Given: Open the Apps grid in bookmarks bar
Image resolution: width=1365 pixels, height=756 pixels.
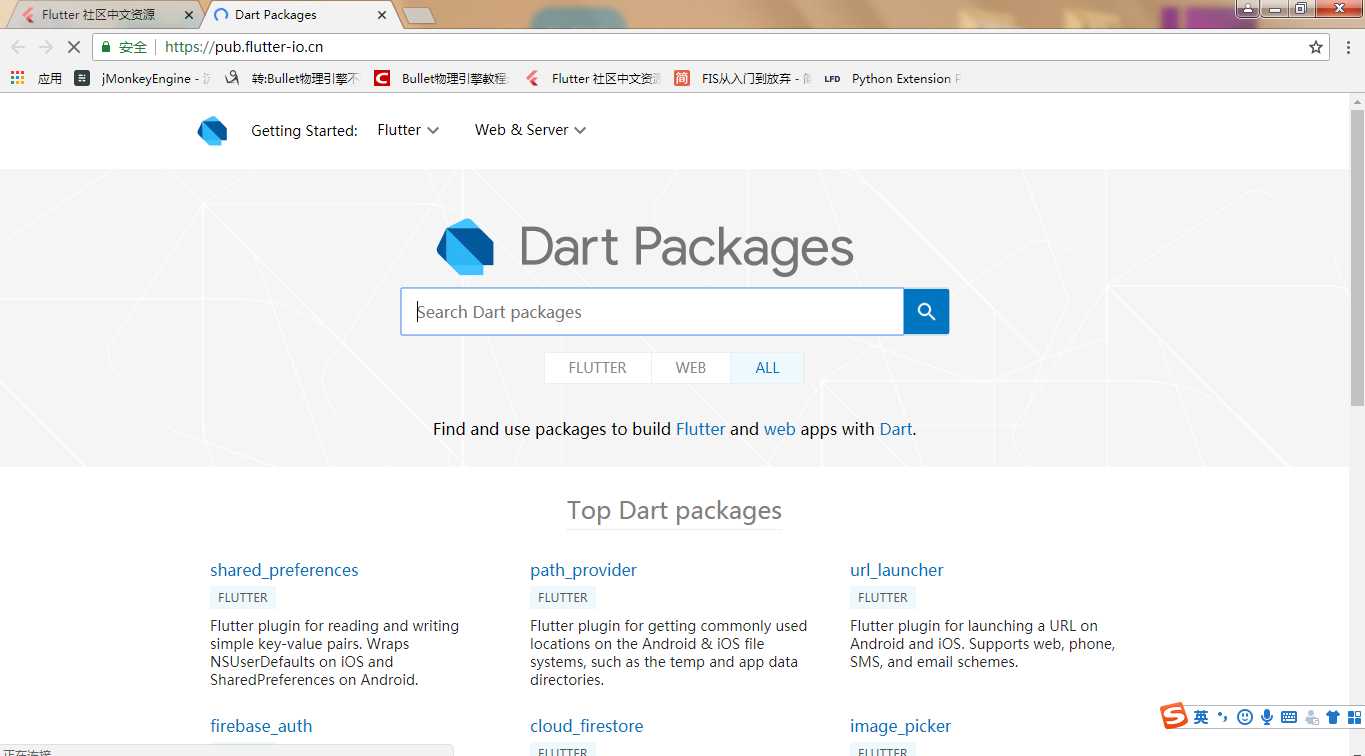Looking at the screenshot, I should coord(17,78).
